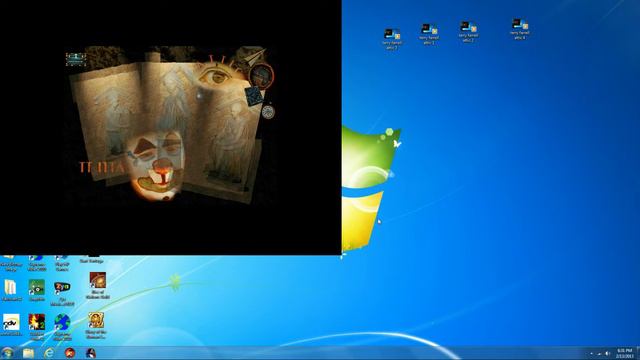Click the dark penguin-like taskbar icon
The image size is (640, 360).
[x=91, y=353]
